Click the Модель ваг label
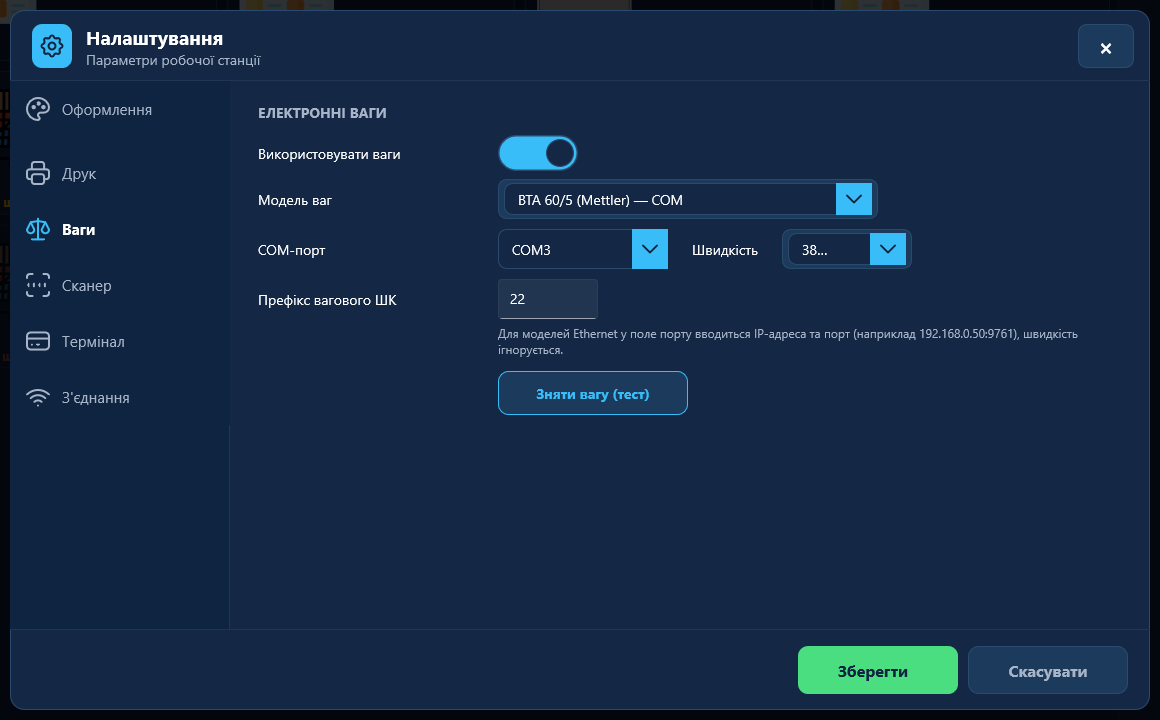Screen dimensions: 1160x720 coord(294,200)
